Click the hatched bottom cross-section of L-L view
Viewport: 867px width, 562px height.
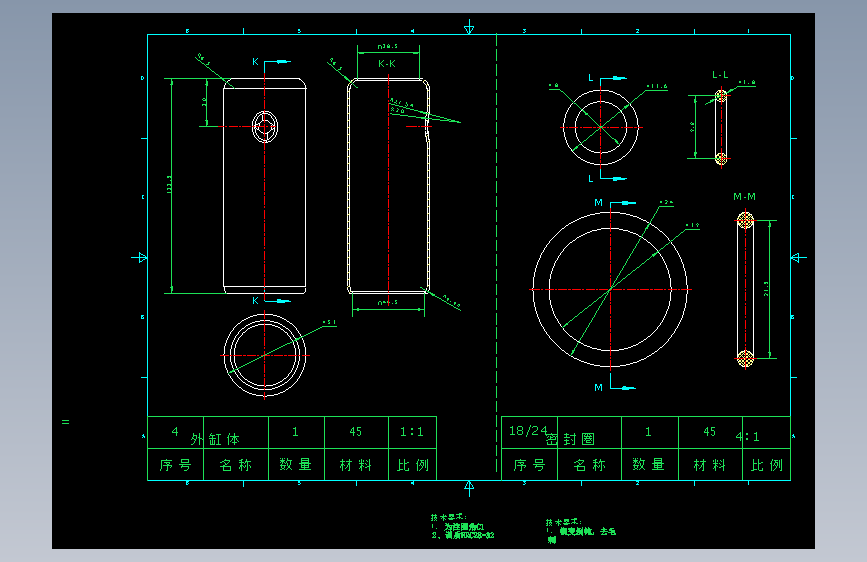[x=721, y=158]
